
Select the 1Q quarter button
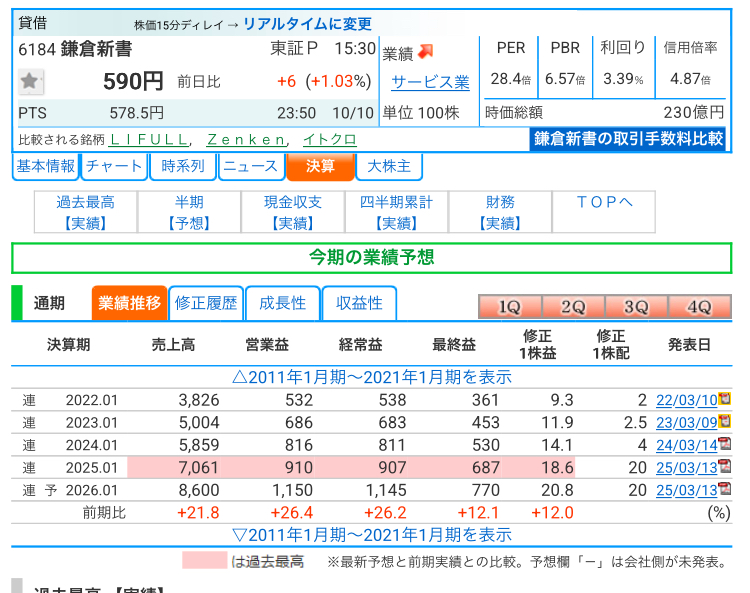click(x=510, y=307)
